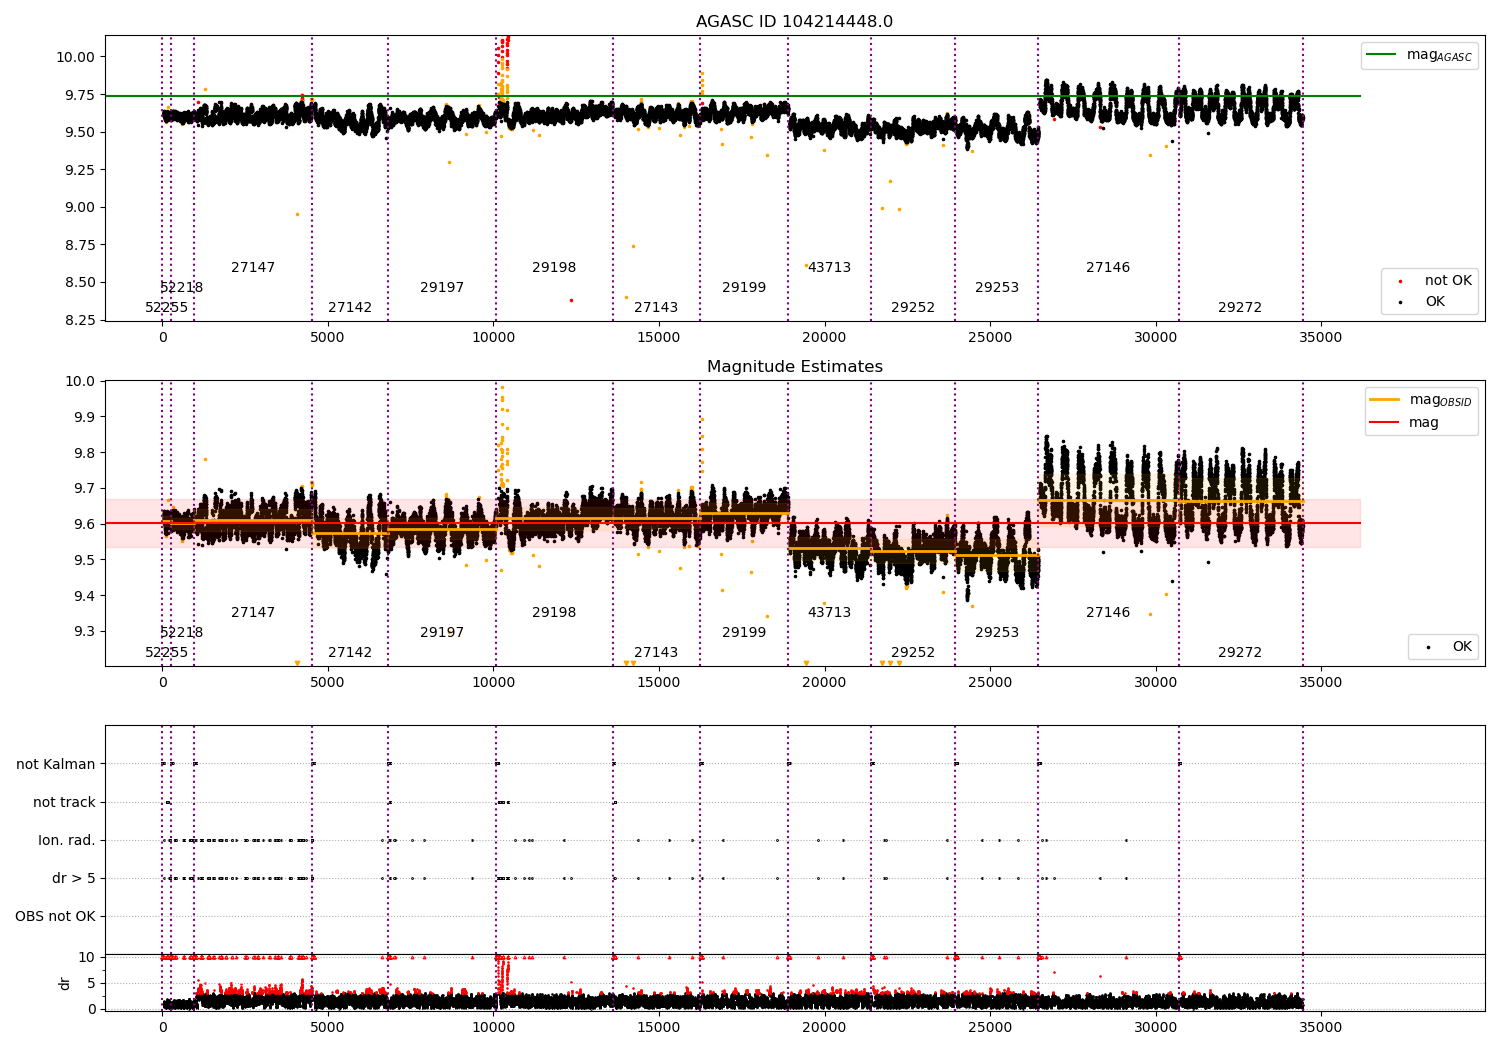Viewport: 1500px width, 1050px height.
Task: Click the 9.00 y-axis tick of AGASC plot
Action: (x=79, y=207)
